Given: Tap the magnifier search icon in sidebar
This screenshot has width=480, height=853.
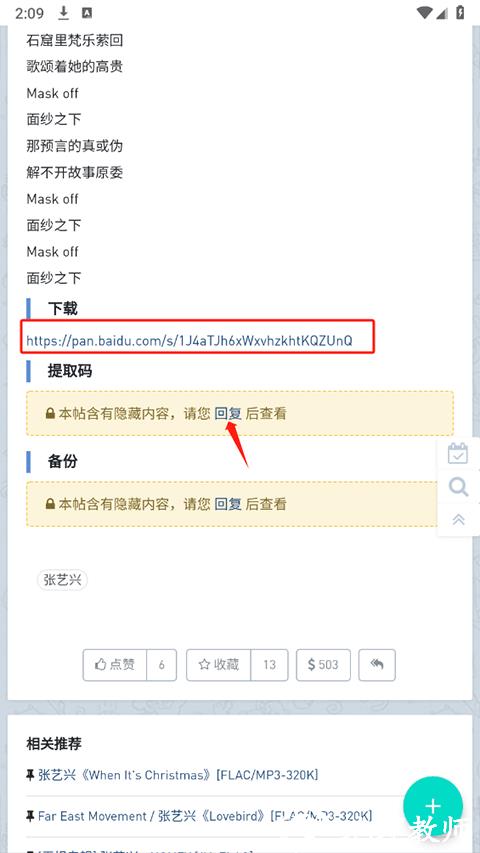Looking at the screenshot, I should click(x=459, y=486).
